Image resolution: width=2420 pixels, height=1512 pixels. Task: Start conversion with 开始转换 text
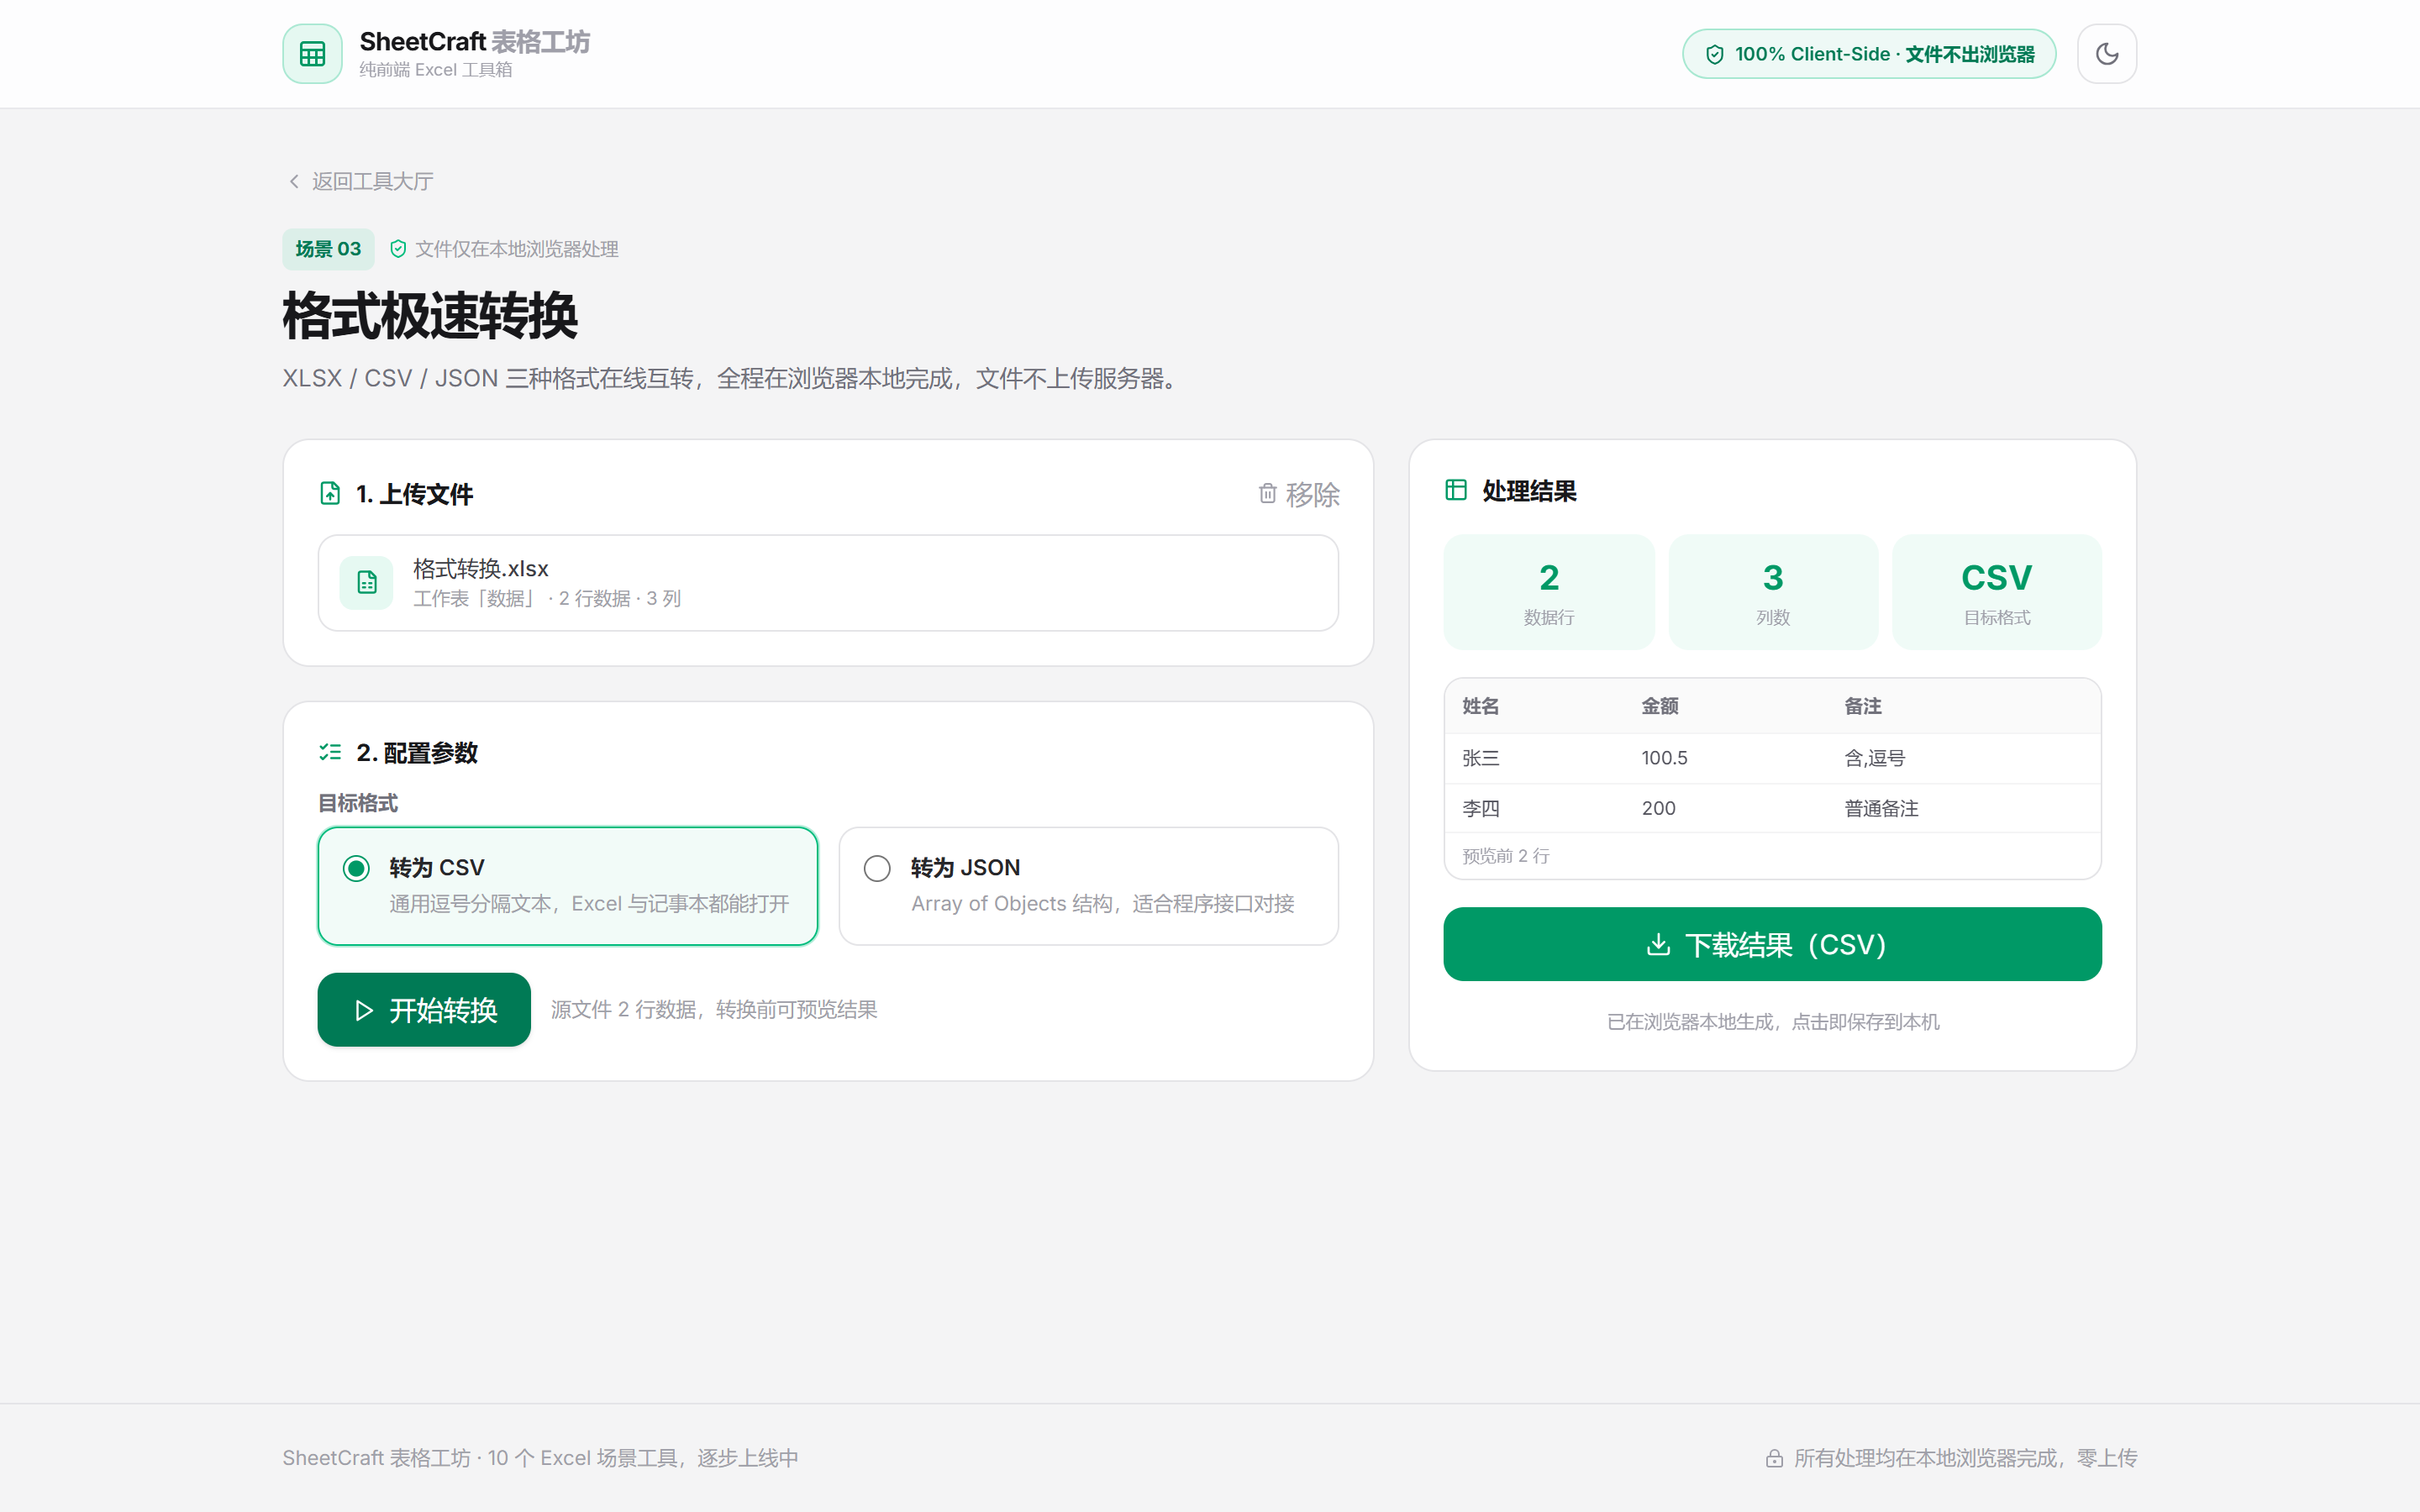[443, 1011]
